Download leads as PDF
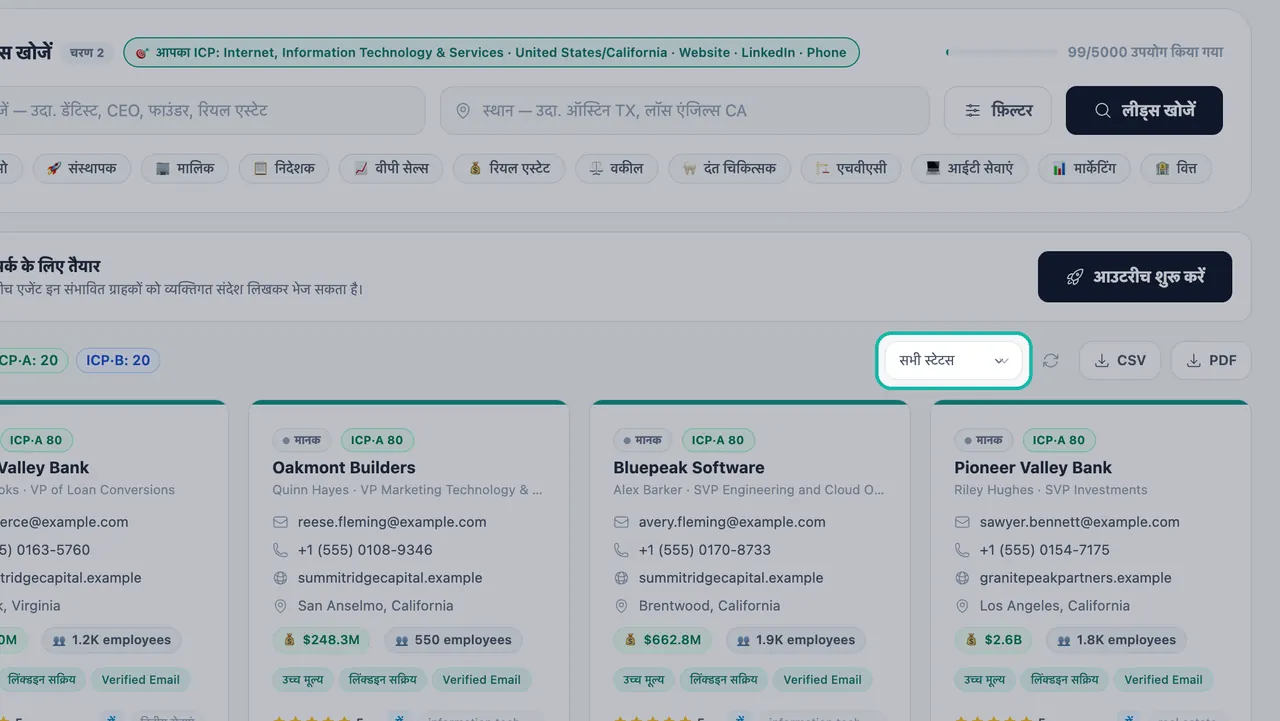Screen dimensions: 1280x721 (1210, 360)
